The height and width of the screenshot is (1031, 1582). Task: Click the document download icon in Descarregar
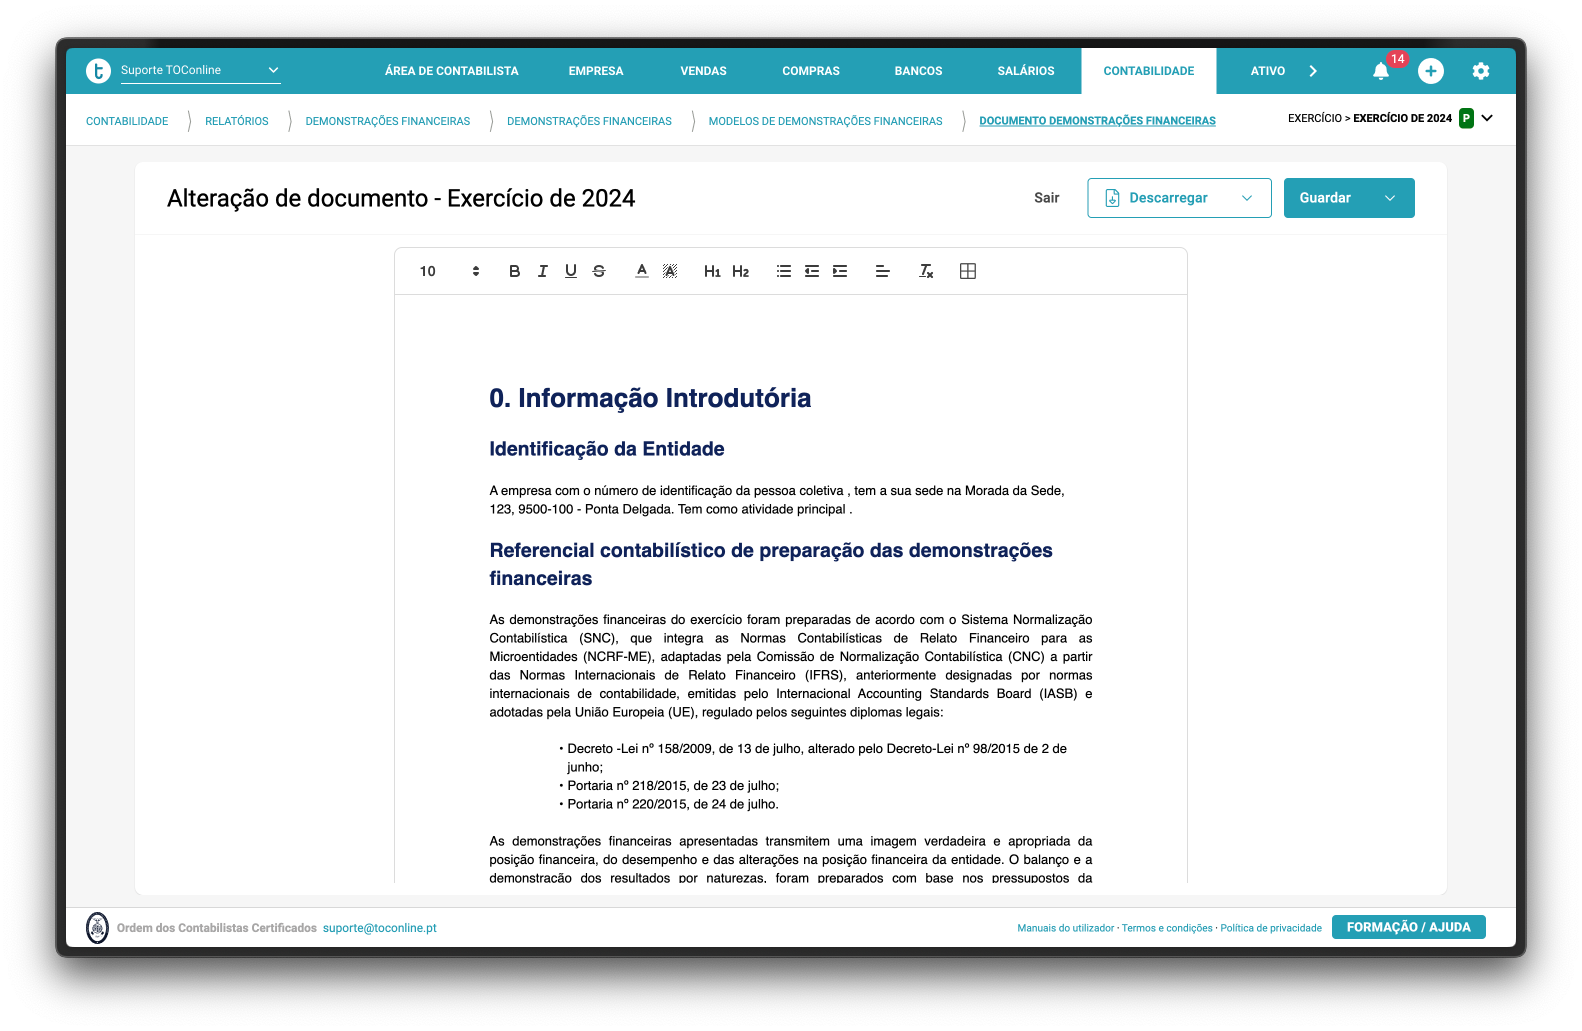[x=1112, y=198]
